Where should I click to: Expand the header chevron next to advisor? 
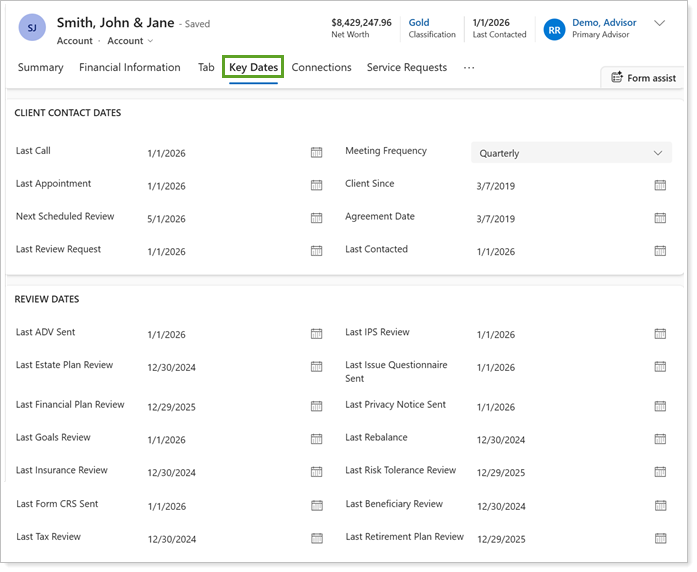[659, 23]
